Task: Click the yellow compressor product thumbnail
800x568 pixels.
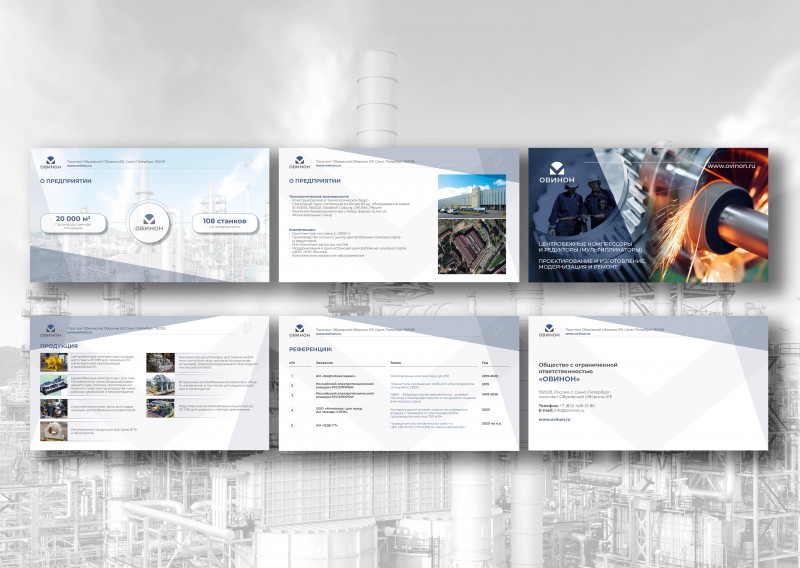Action: click(x=54, y=362)
